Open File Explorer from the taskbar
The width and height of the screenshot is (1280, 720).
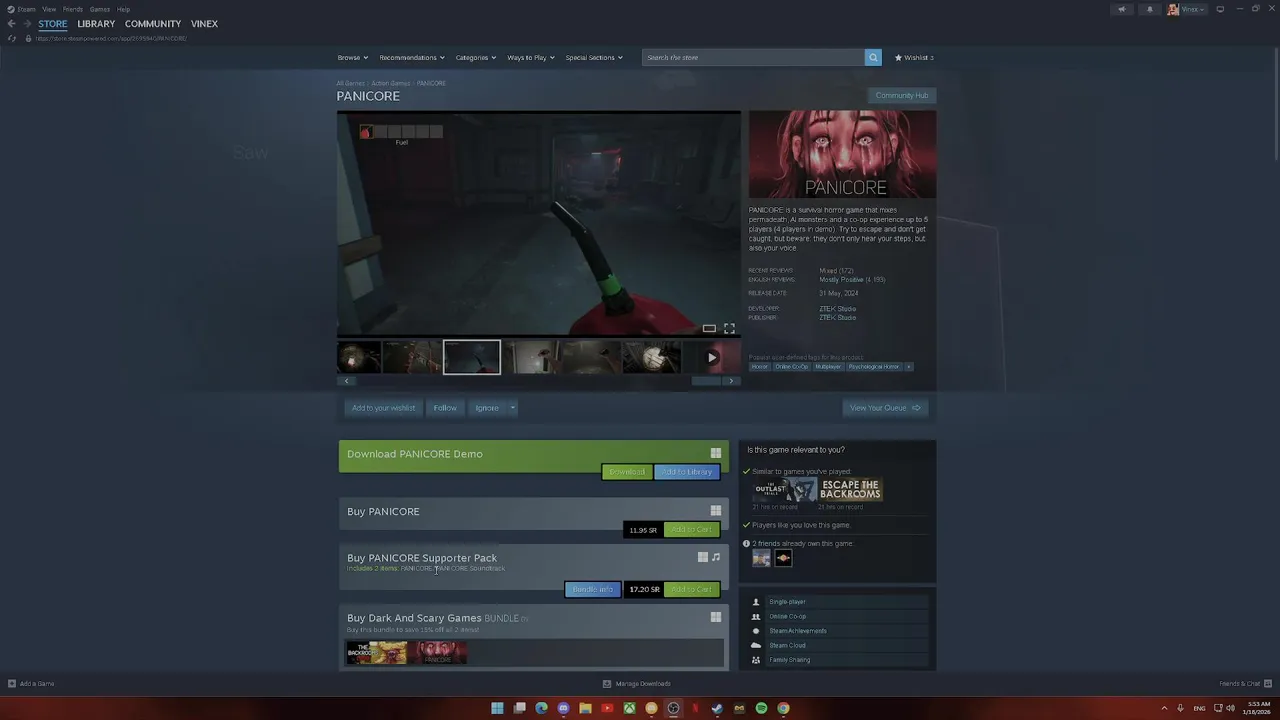(x=585, y=708)
